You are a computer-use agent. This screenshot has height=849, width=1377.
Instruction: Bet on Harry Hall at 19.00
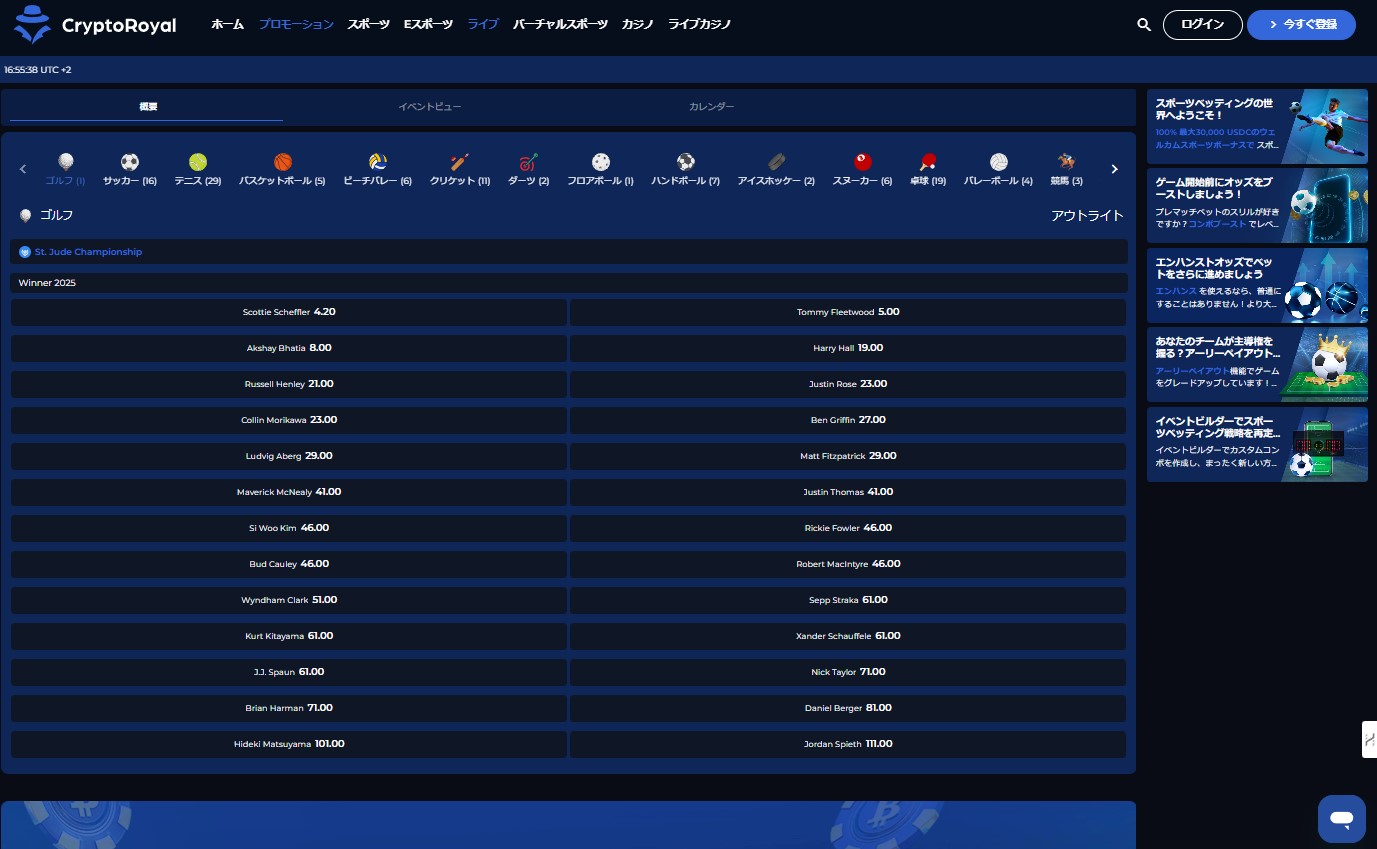(848, 348)
